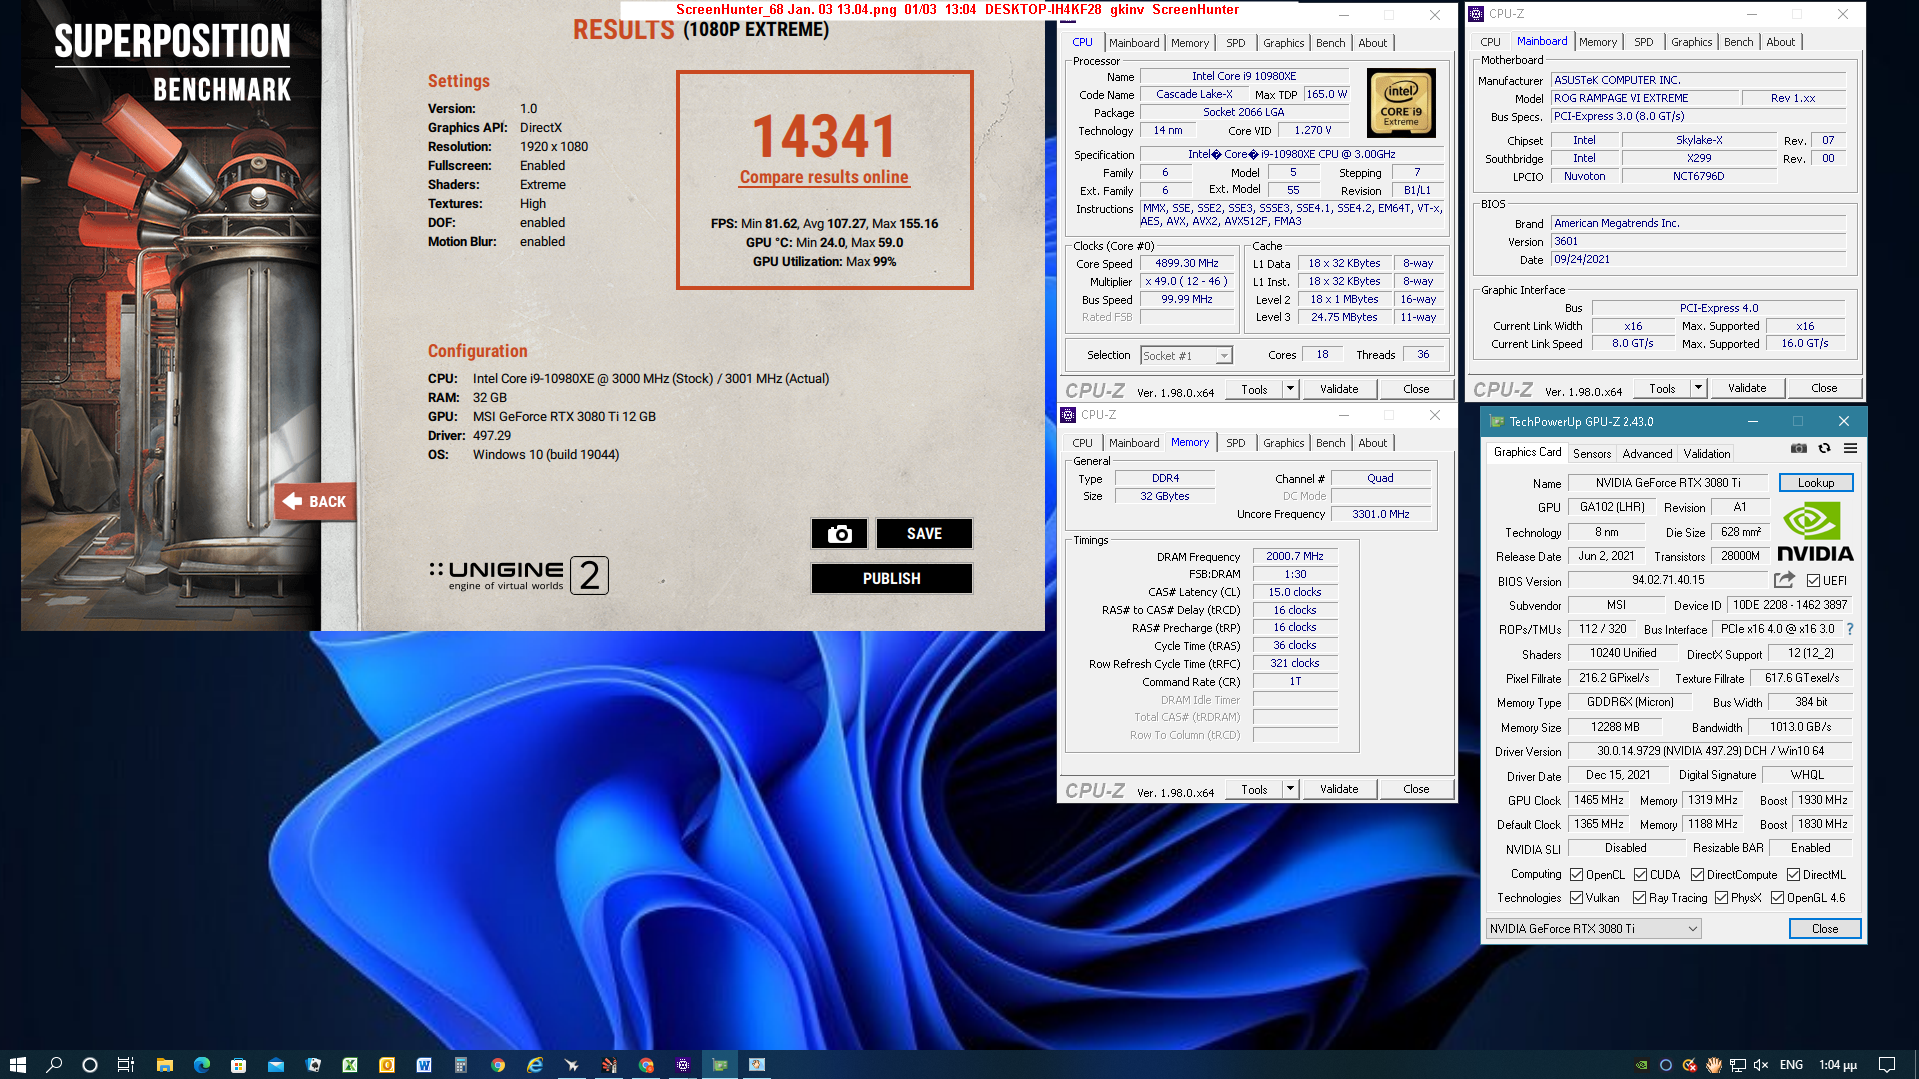Click the NVIDIA logo in GPU-Z
This screenshot has height=1079, width=1919.
click(x=1815, y=532)
